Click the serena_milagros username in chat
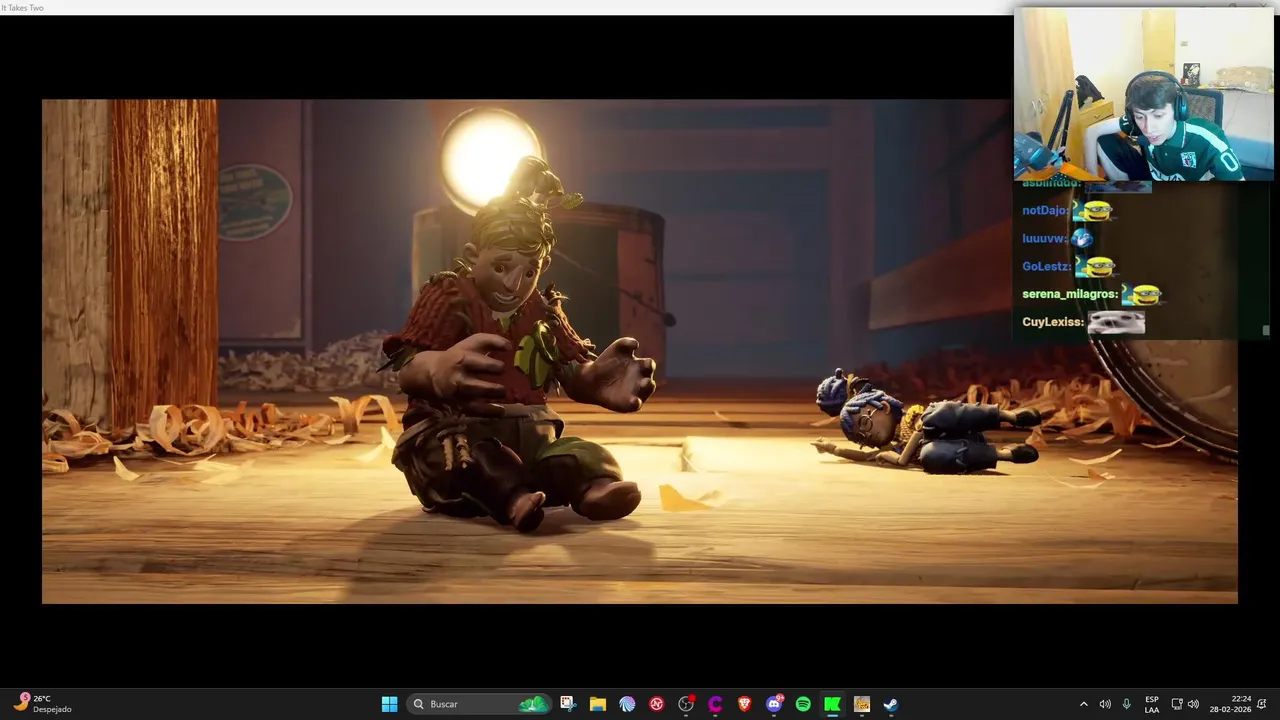Screen dimensions: 1280x720 (x=1070, y=295)
